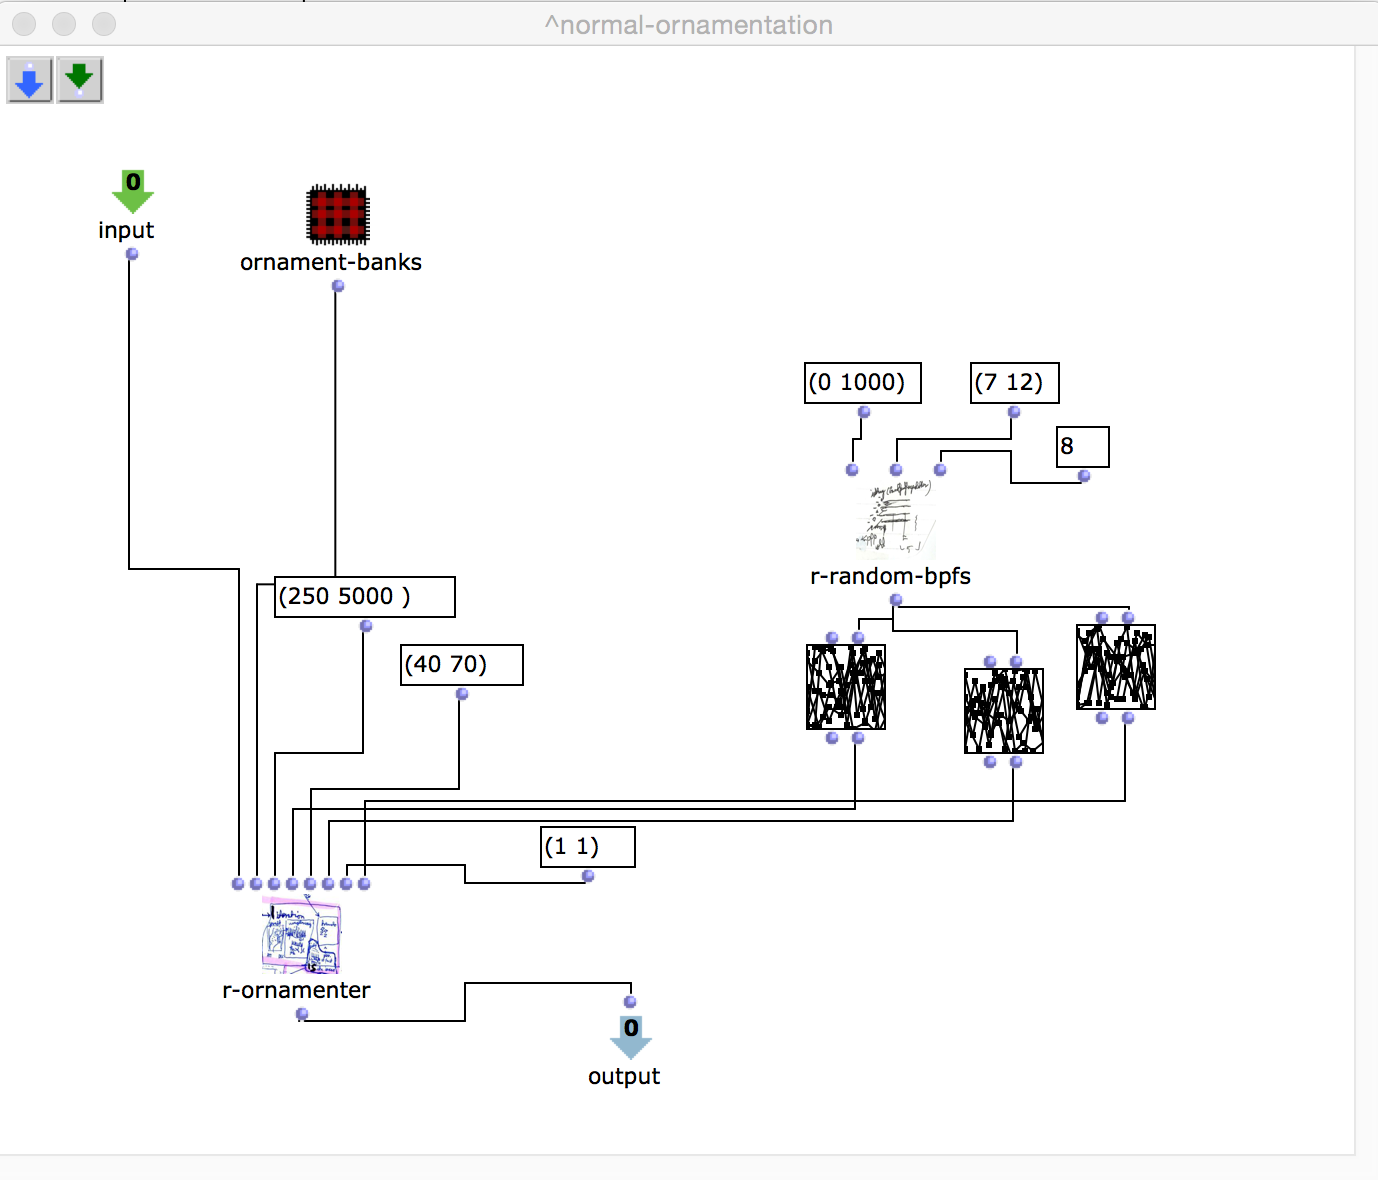Viewport: 1378px width, 1180px height.
Task: Click the blue down-arrow toolbar button
Action: (x=30, y=80)
